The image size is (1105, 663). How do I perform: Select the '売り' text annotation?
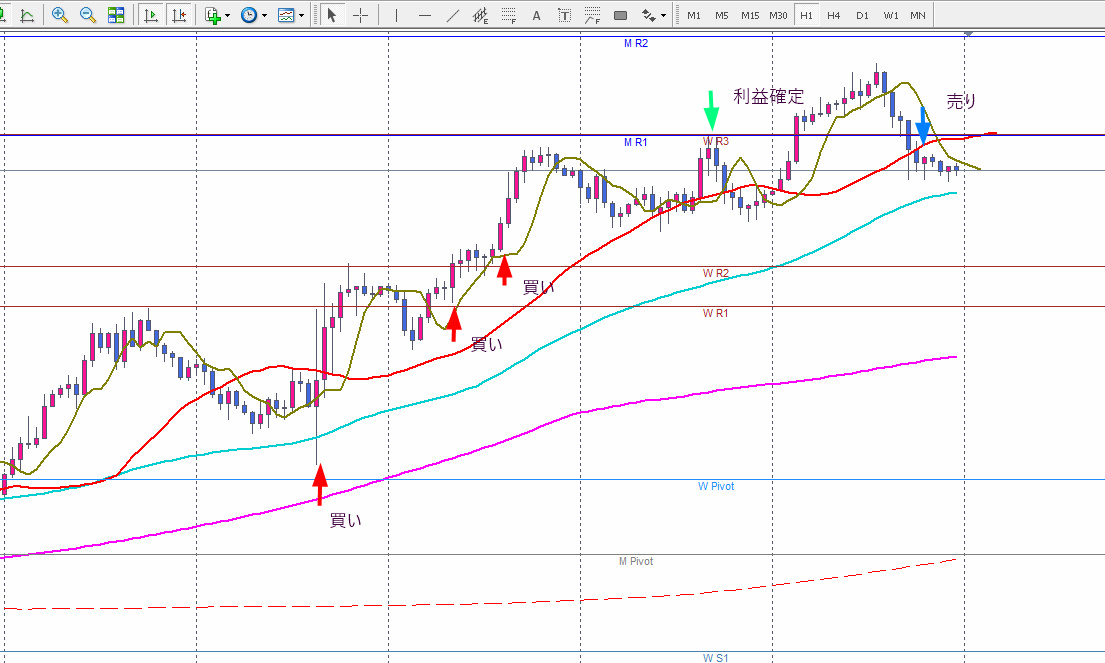pyautogui.click(x=961, y=101)
